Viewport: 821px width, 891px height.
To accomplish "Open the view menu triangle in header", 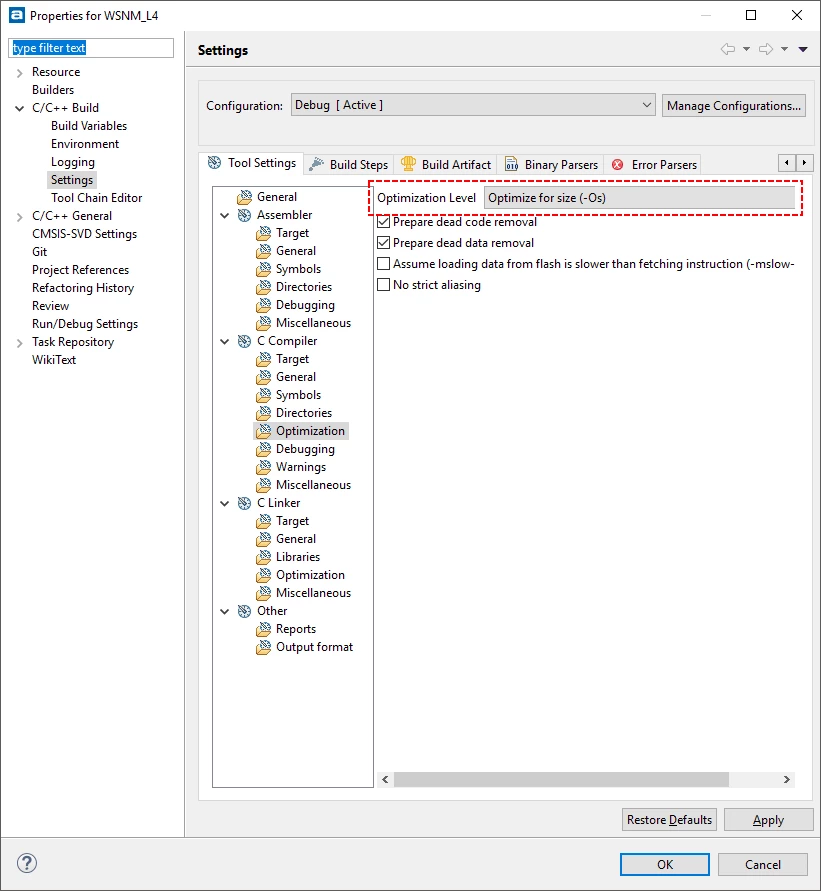I will [x=803, y=49].
